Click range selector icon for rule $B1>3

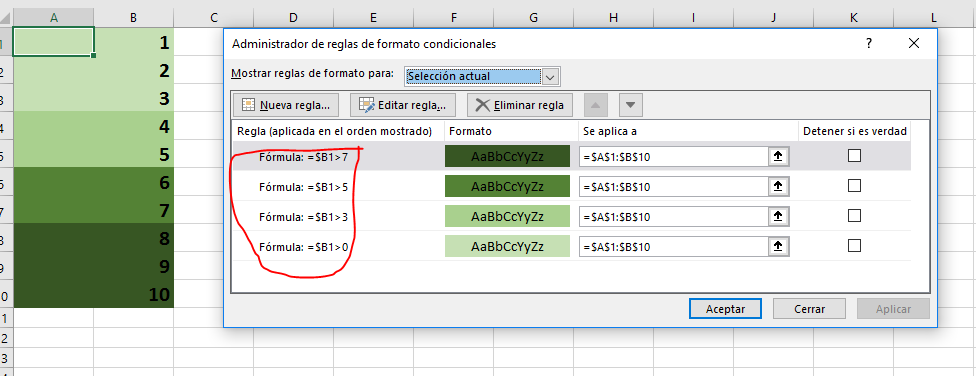click(778, 216)
